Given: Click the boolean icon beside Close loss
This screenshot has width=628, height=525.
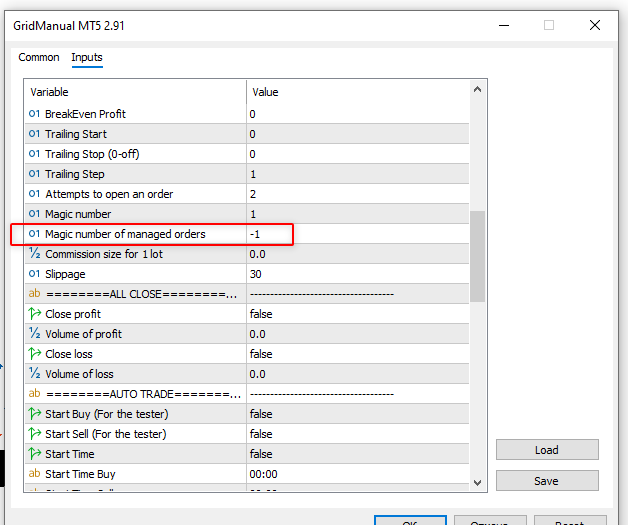Looking at the screenshot, I should coord(34,354).
